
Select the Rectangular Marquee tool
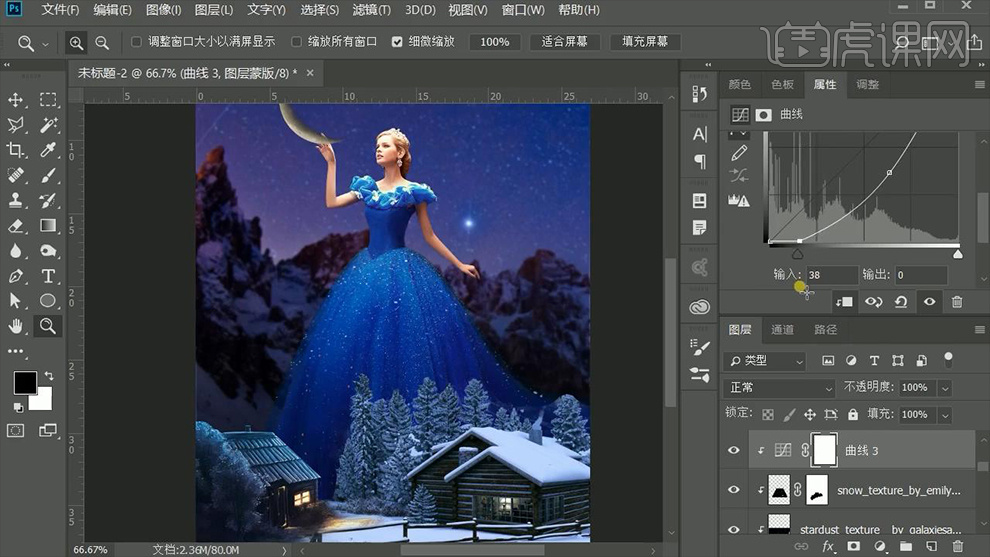(x=47, y=100)
